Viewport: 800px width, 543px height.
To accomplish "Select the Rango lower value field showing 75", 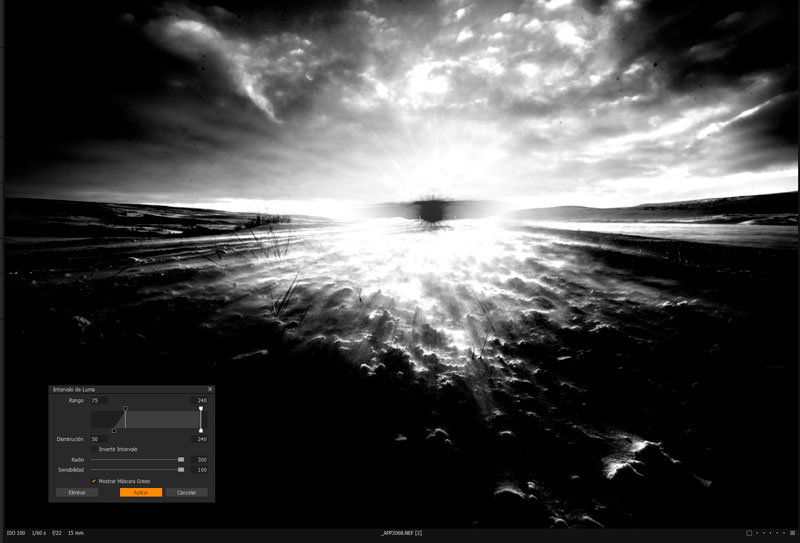I will (98, 400).
